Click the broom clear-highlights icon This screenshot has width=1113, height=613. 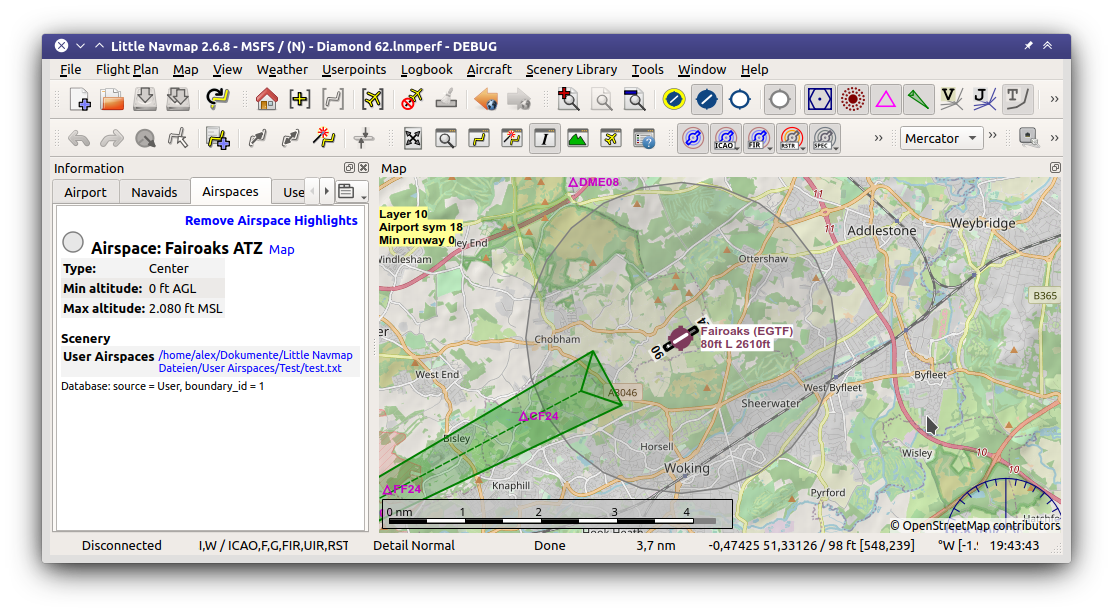pos(446,99)
